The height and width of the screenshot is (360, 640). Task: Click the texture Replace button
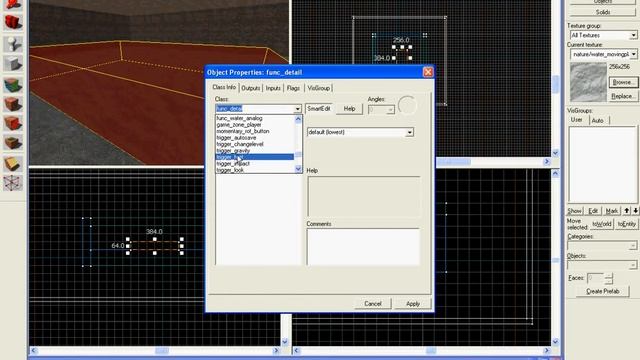tap(623, 96)
